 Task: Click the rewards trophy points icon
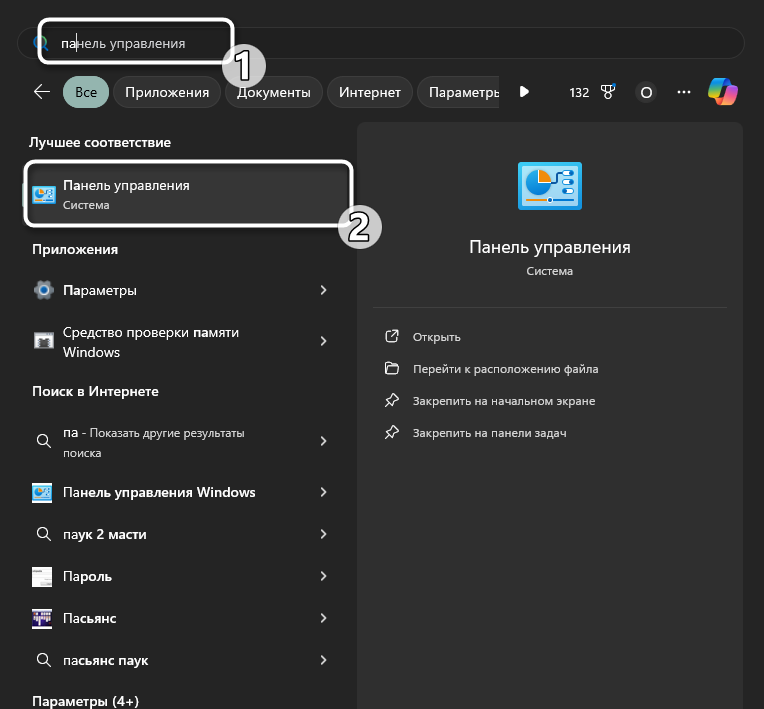pyautogui.click(x=607, y=92)
